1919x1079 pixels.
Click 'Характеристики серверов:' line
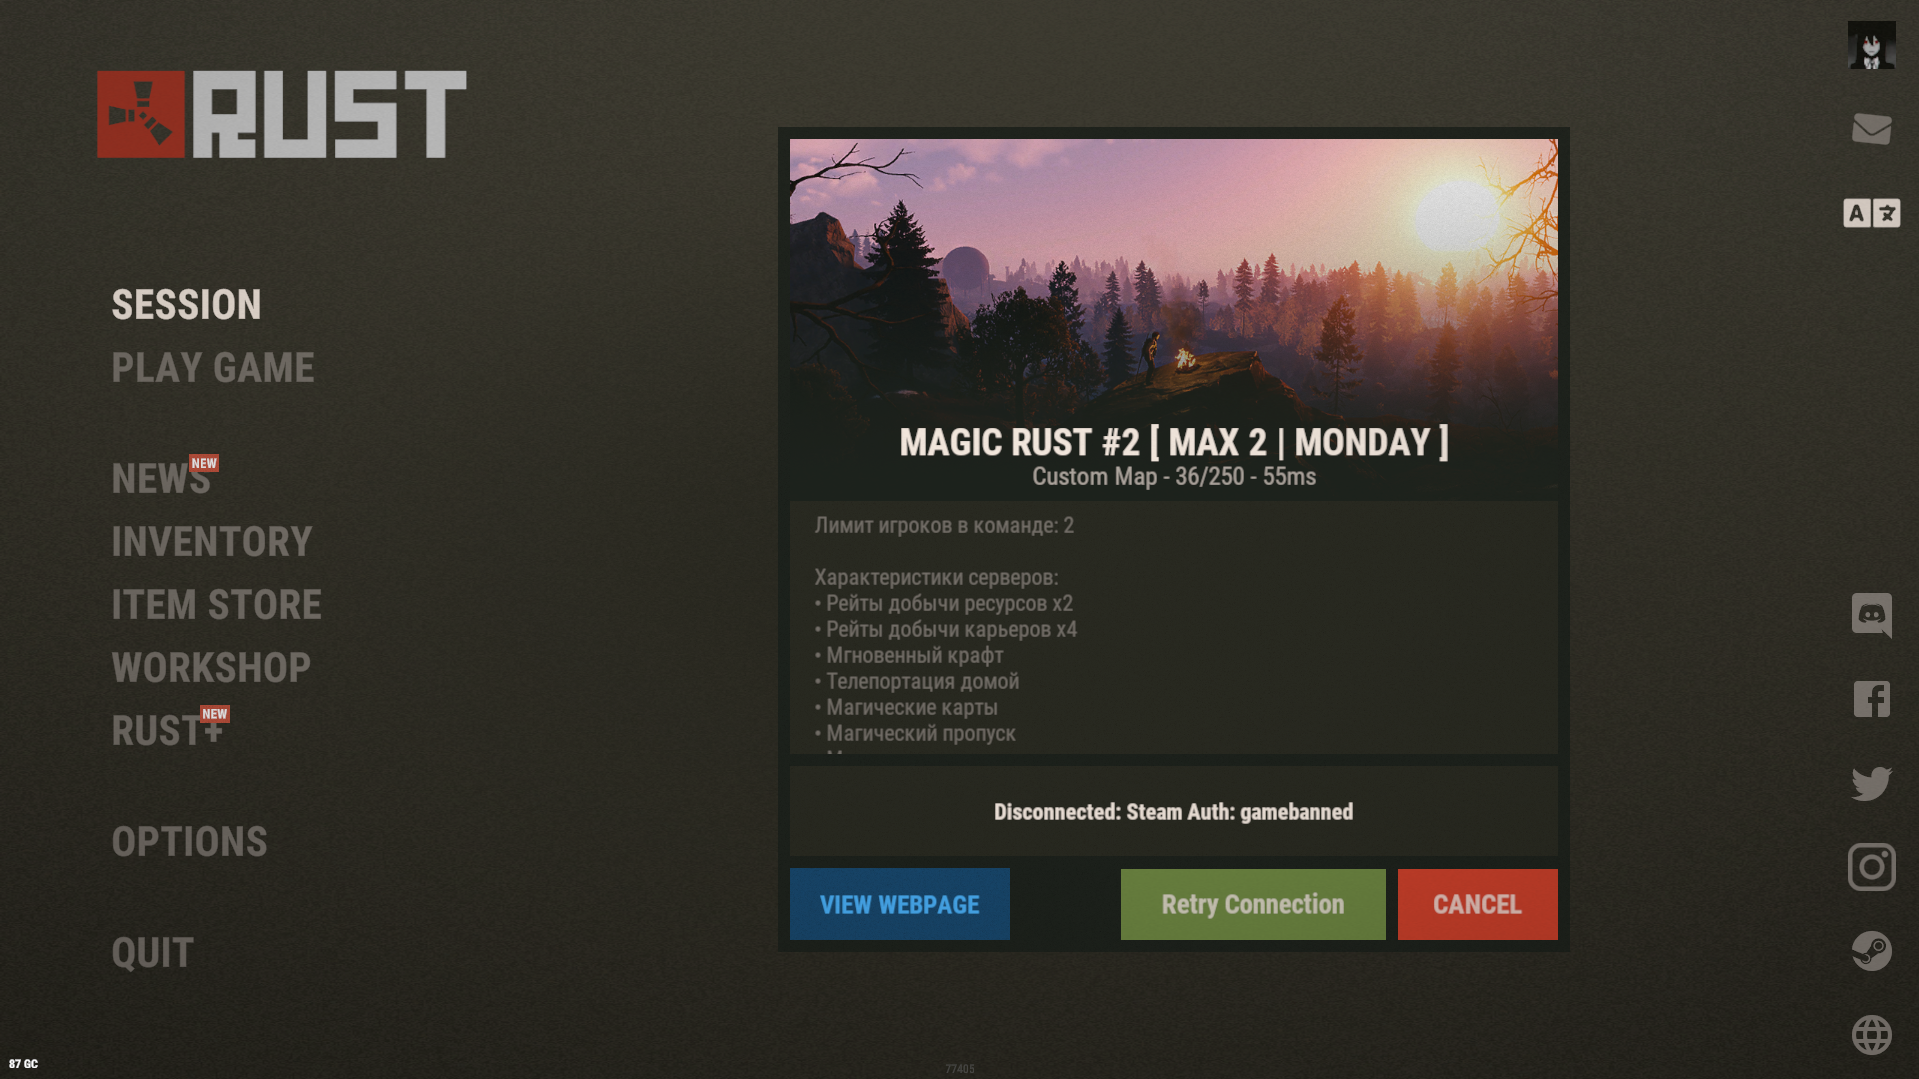click(x=936, y=578)
